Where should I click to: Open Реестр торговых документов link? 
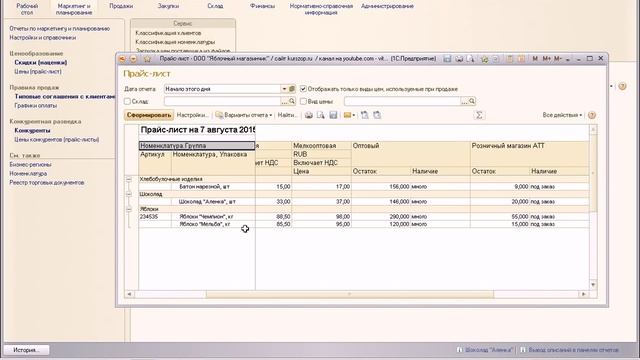point(47,182)
